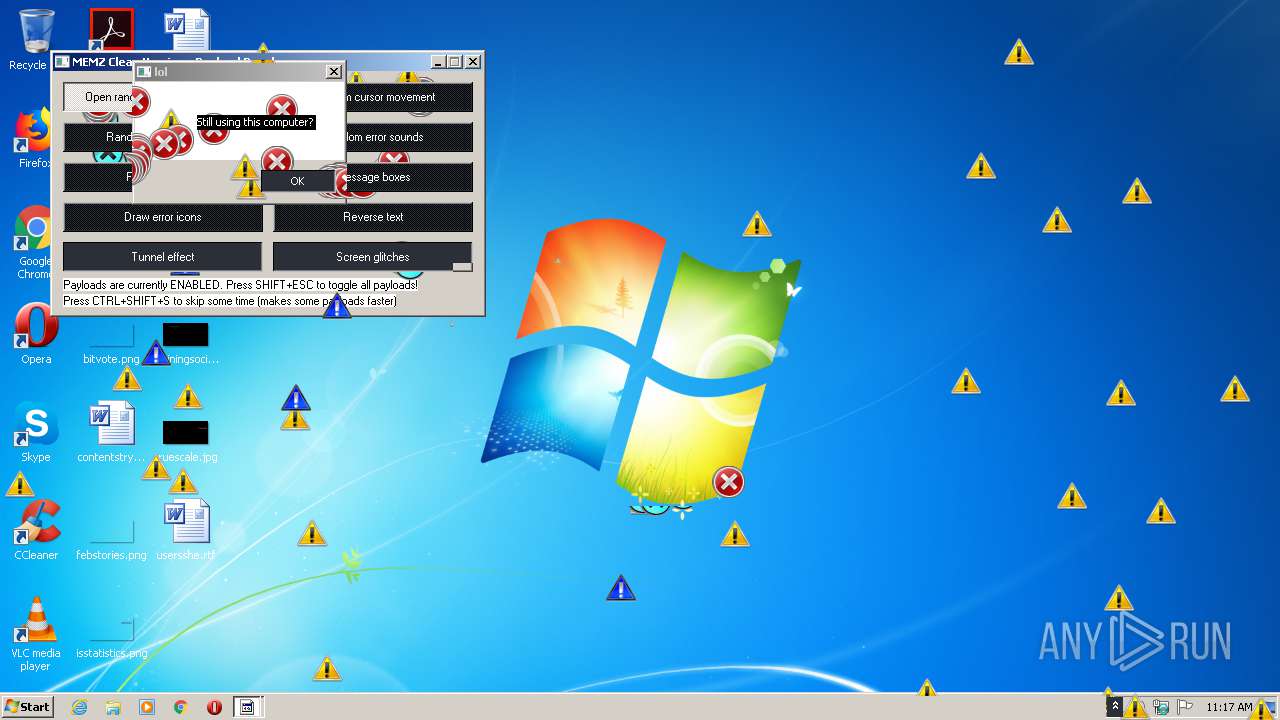Open Windows Media Player from the taskbar
Viewport: 1280px width, 720px height.
(147, 707)
